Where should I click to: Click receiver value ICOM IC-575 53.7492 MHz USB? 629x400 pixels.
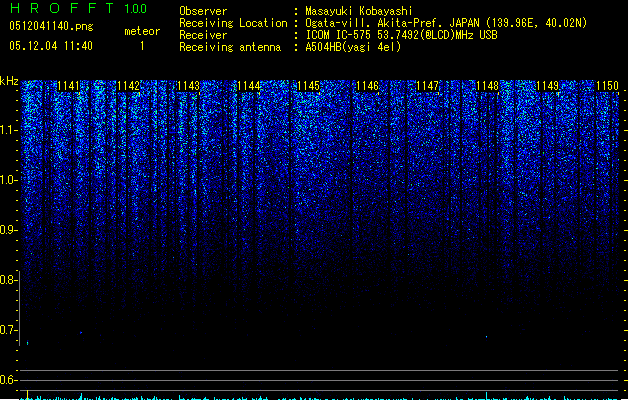coord(401,35)
